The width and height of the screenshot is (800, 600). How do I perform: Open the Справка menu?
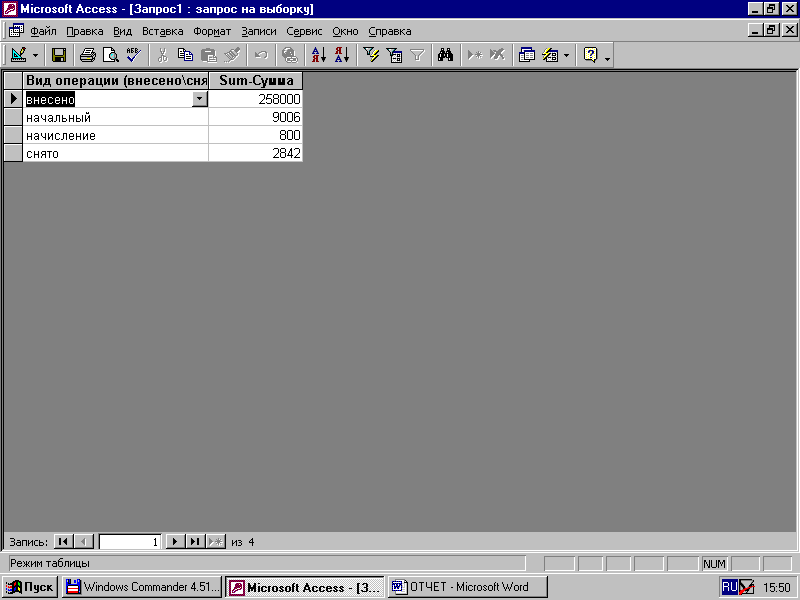390,31
